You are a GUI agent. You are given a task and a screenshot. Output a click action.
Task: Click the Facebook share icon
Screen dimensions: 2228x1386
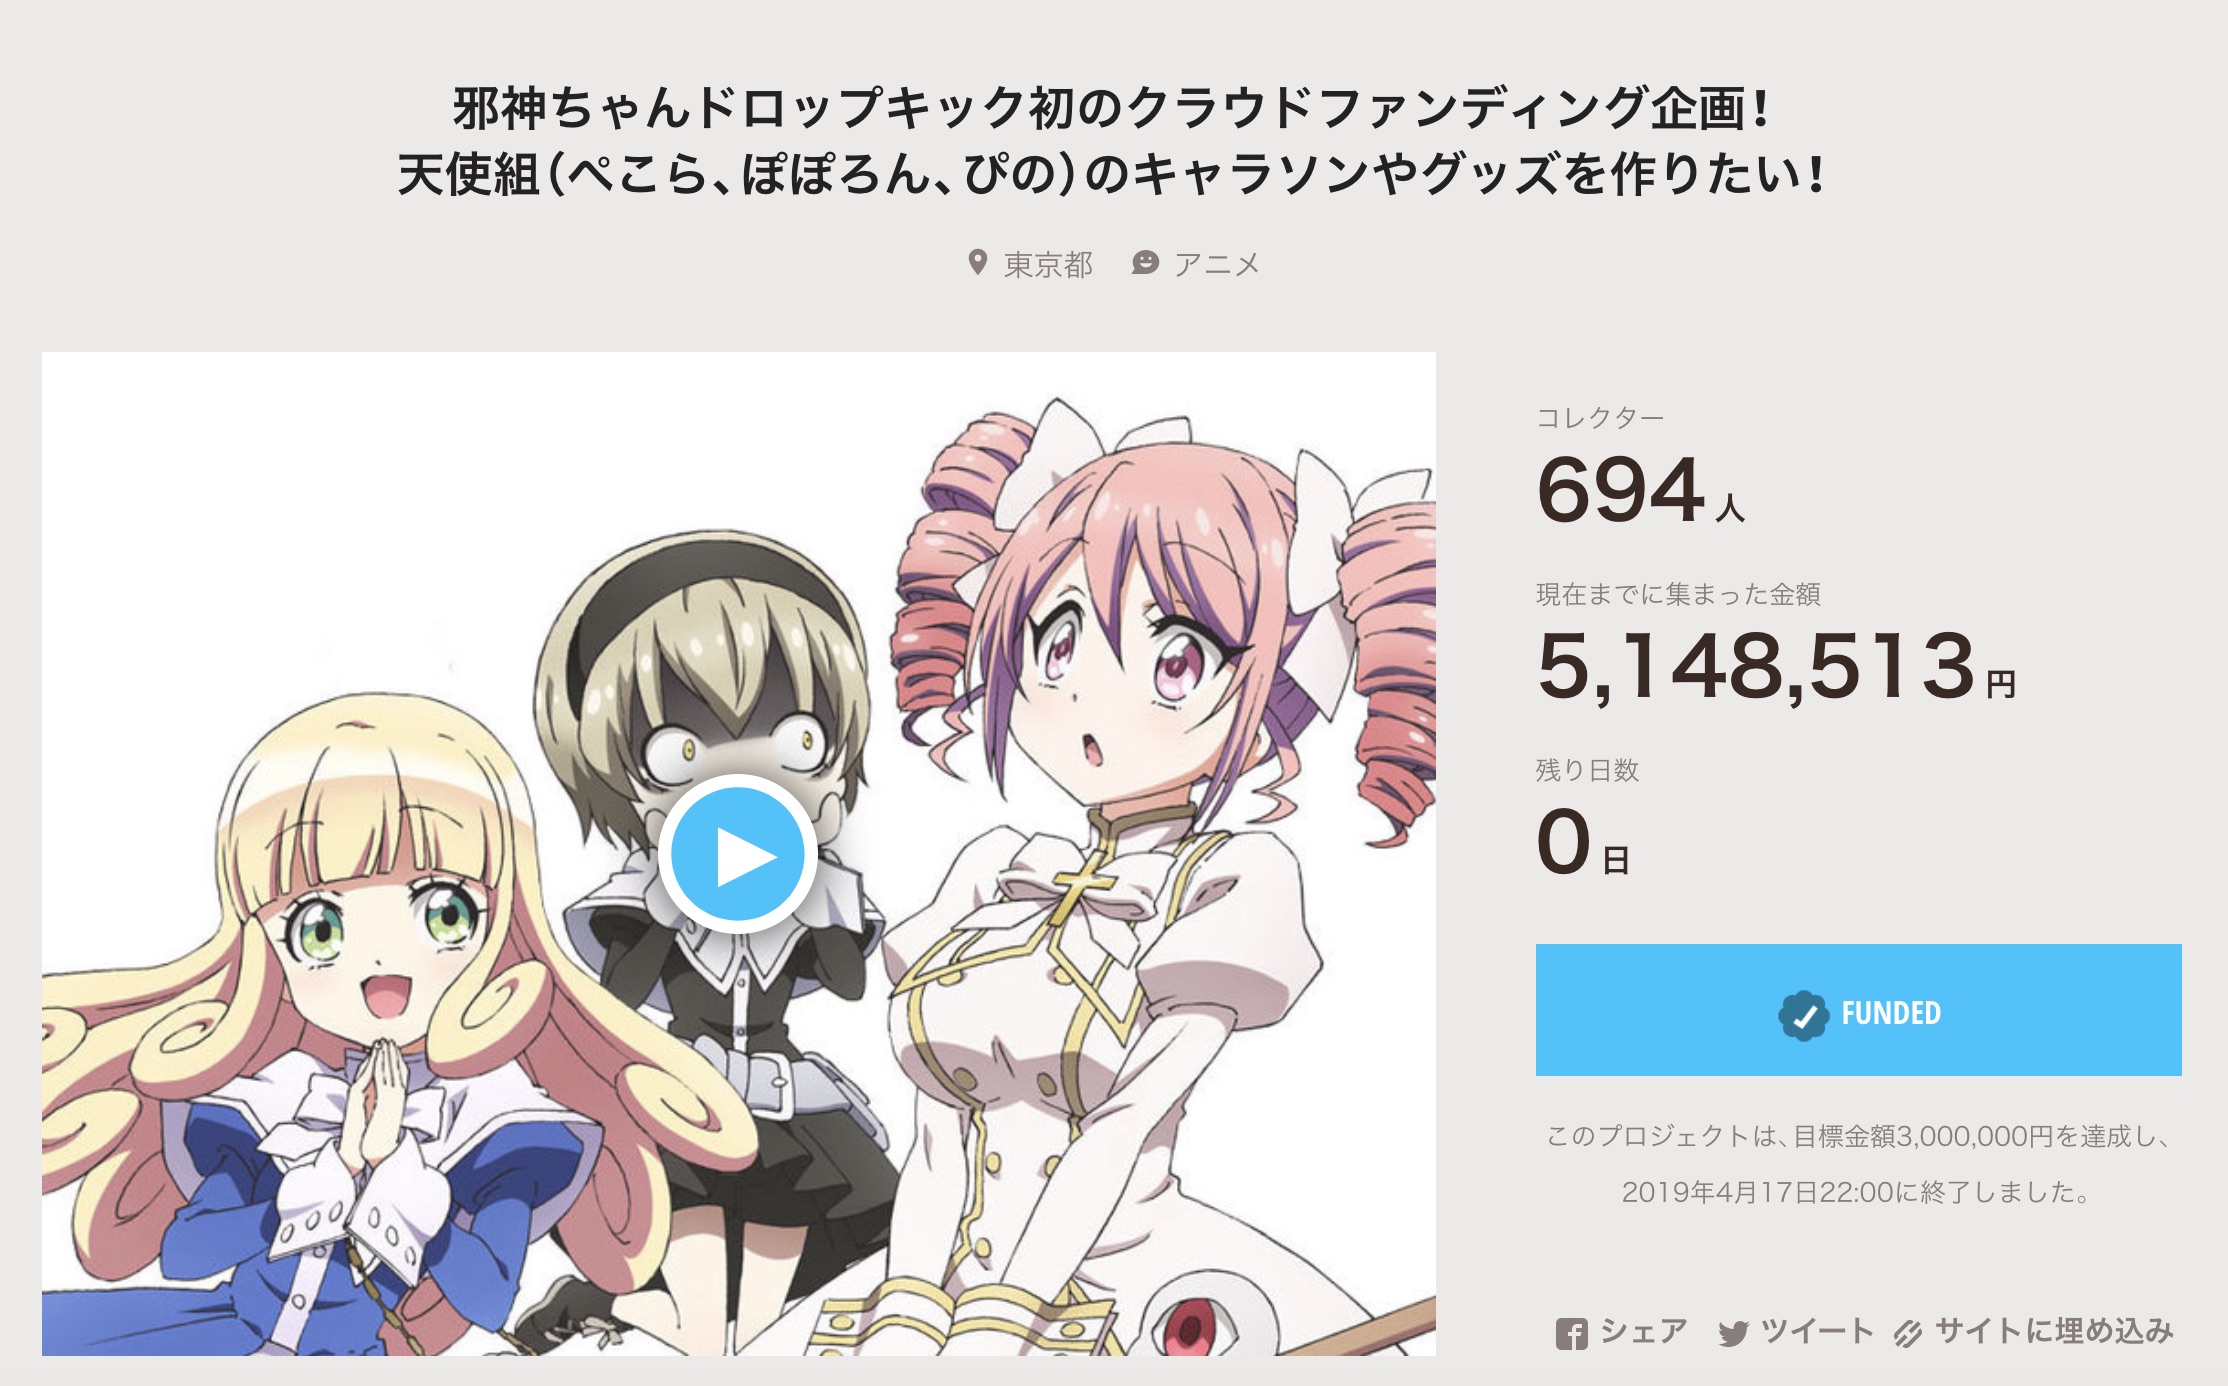(1571, 1333)
